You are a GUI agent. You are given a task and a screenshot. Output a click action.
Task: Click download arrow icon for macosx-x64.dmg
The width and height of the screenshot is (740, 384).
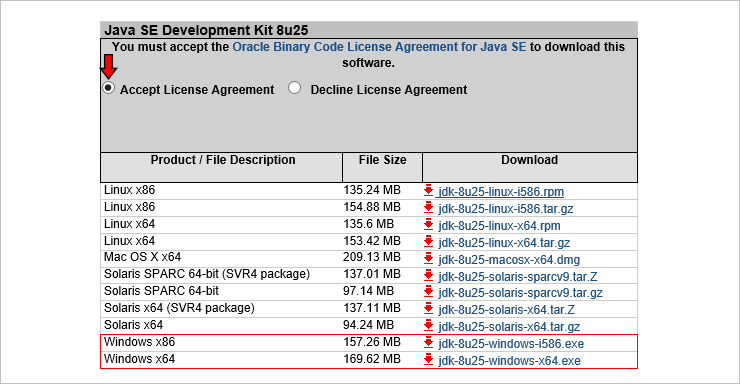429,259
